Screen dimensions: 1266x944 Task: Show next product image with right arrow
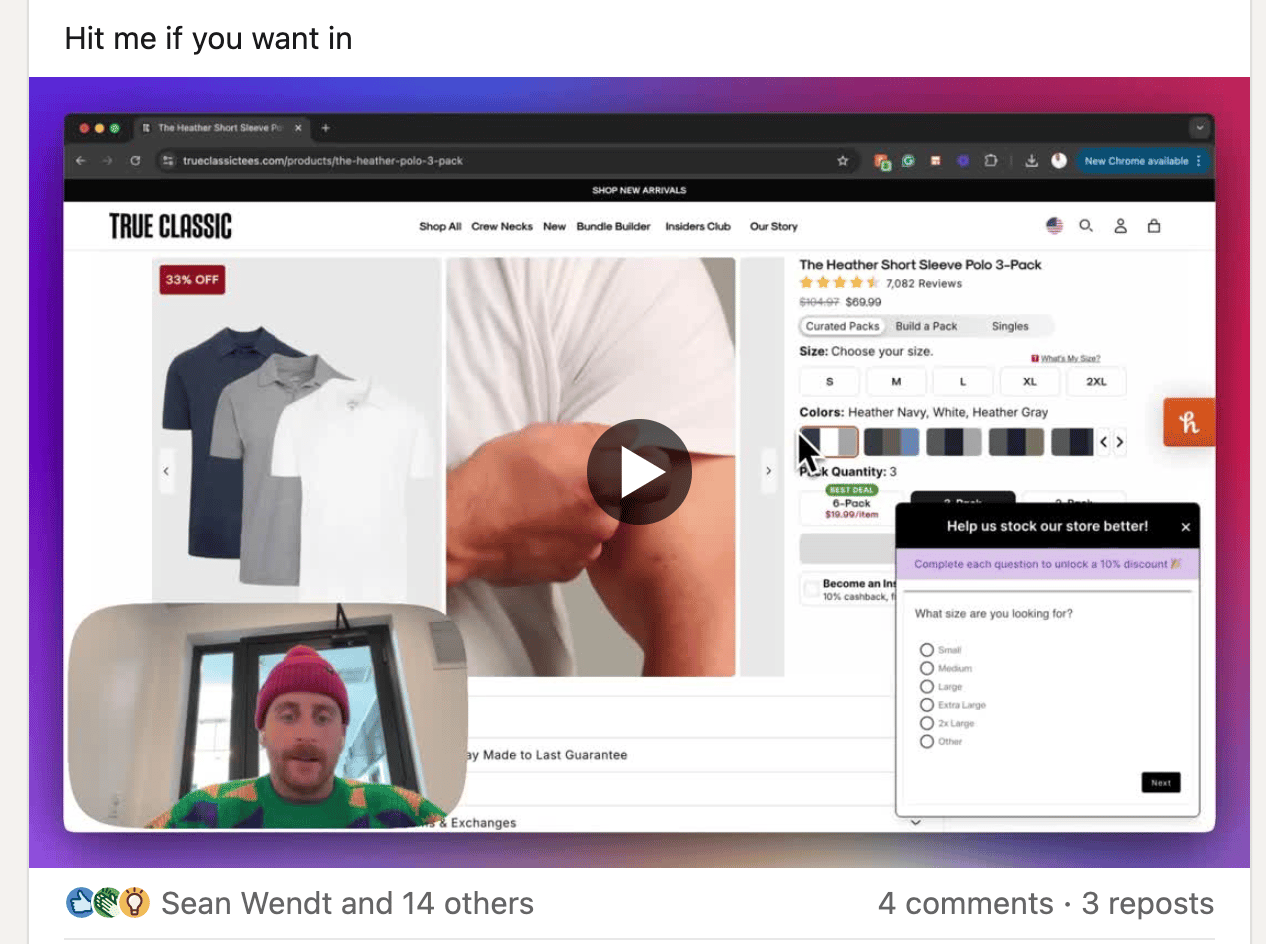[768, 471]
